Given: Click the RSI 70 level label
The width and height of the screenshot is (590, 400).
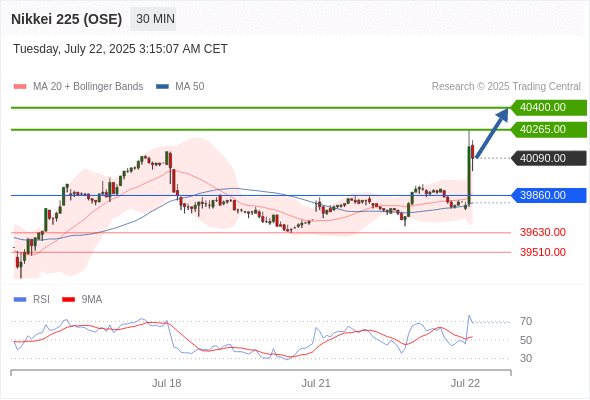Looking at the screenshot, I should [x=526, y=321].
